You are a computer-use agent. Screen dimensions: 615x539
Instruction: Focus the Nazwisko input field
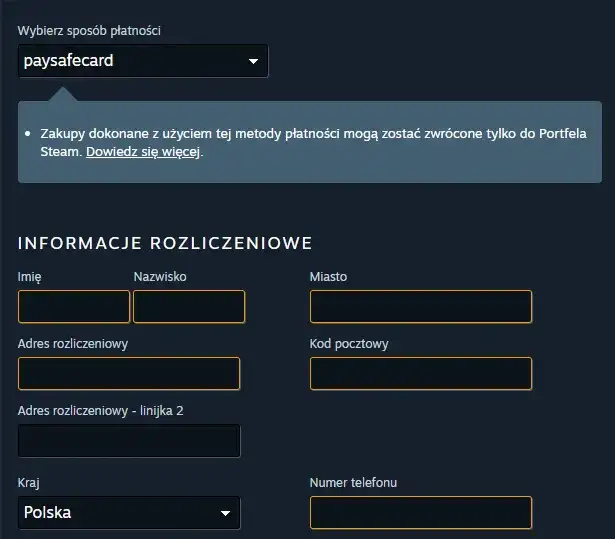[189, 307]
